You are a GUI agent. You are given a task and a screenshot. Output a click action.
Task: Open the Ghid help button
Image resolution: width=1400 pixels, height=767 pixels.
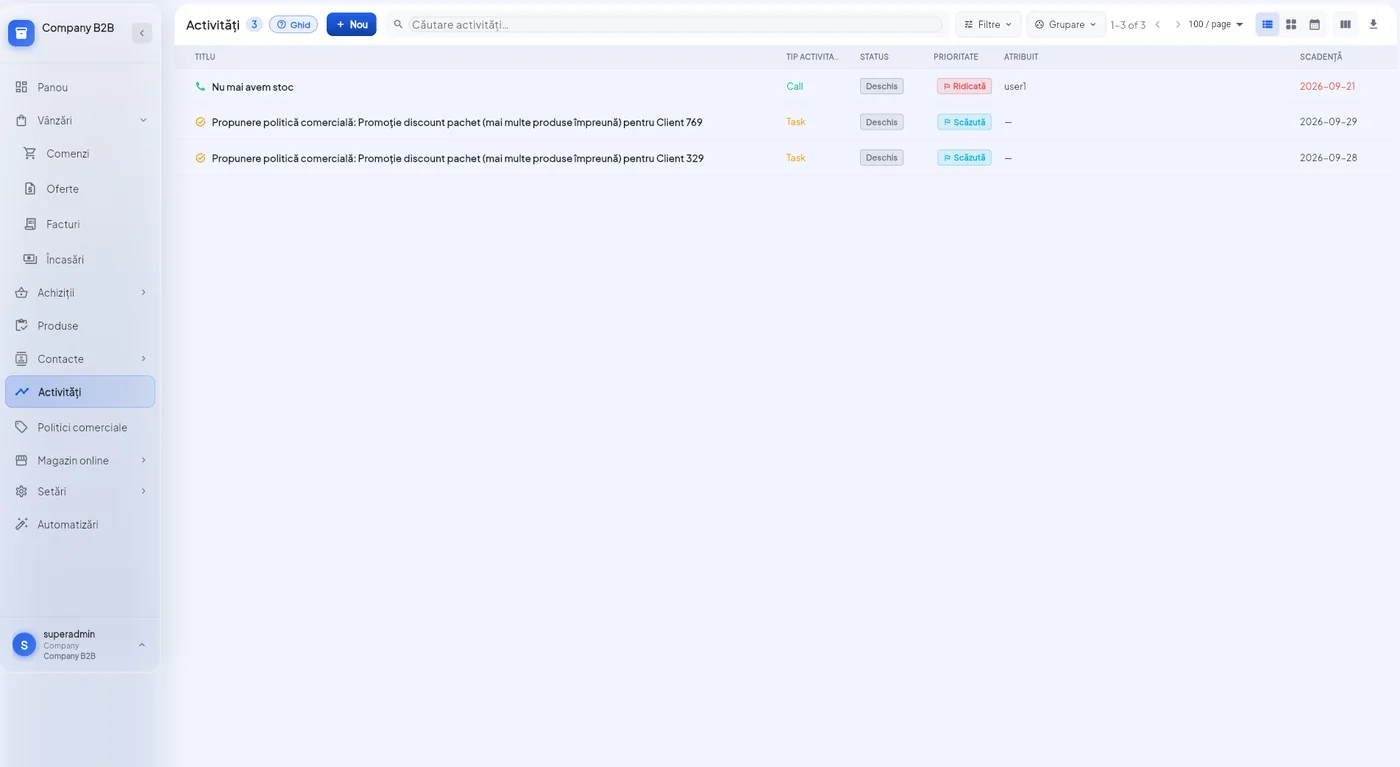pyautogui.click(x=293, y=24)
